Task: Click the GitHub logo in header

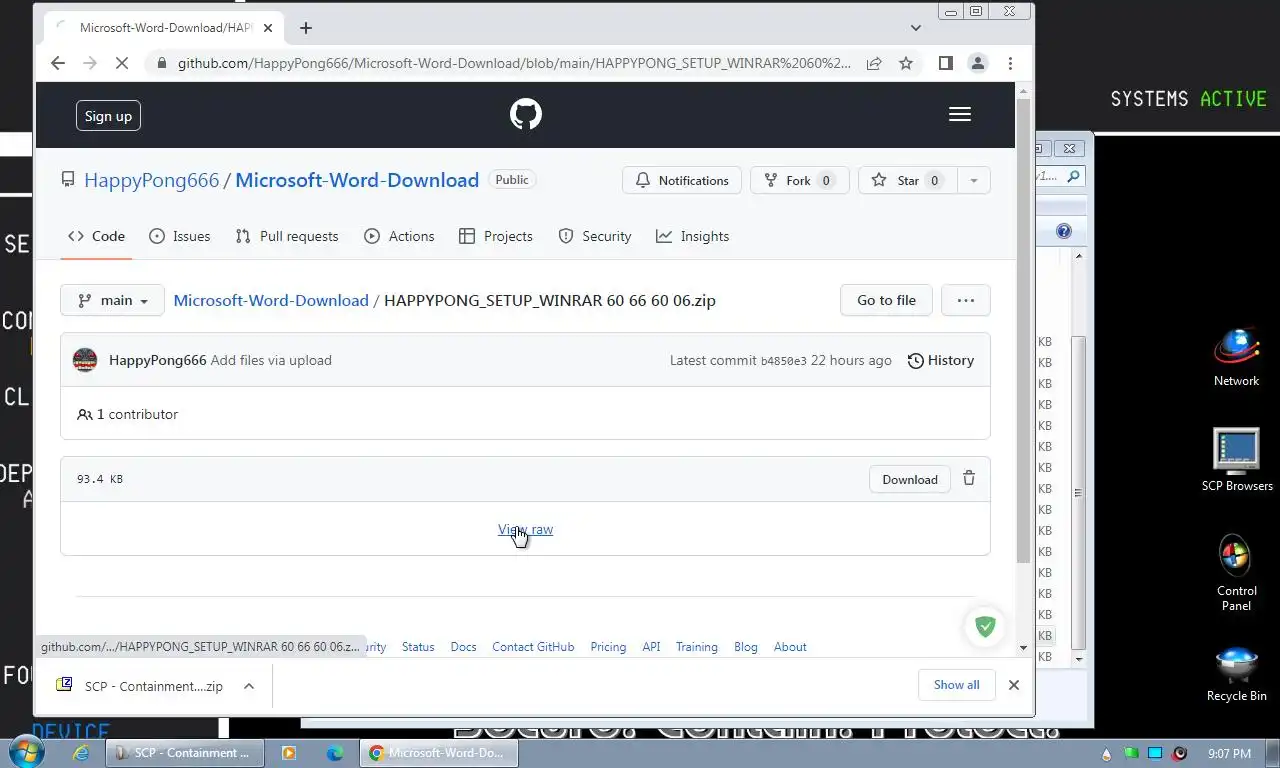Action: coord(525,114)
